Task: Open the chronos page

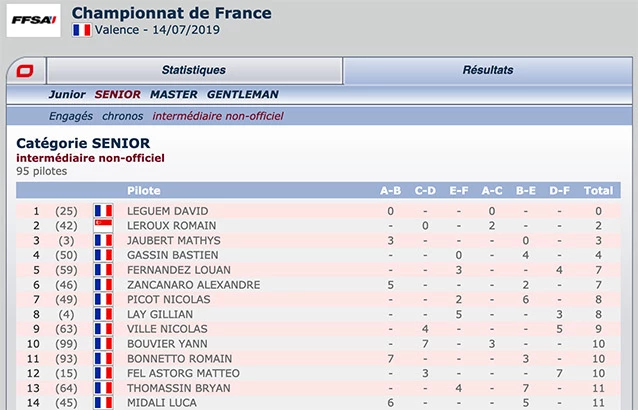Action: click(123, 116)
